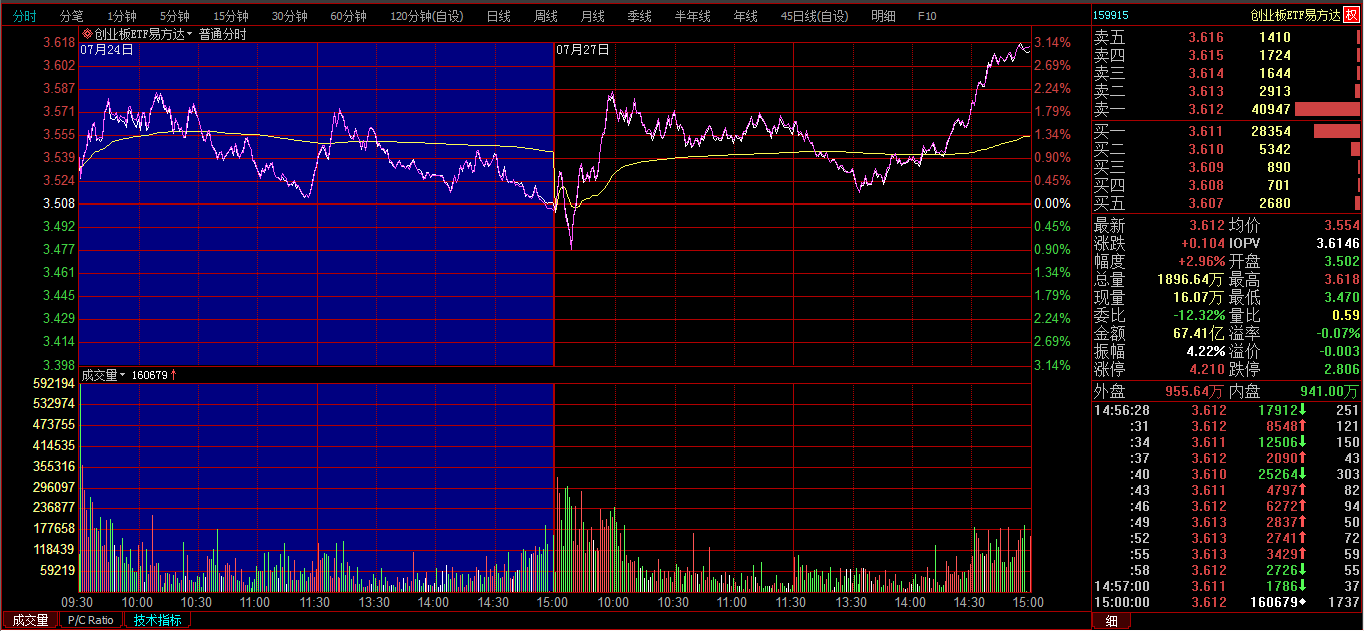Switch to the 分时 intraday view tab
This screenshot has height=631, width=1364.
pyautogui.click(x=24, y=16)
